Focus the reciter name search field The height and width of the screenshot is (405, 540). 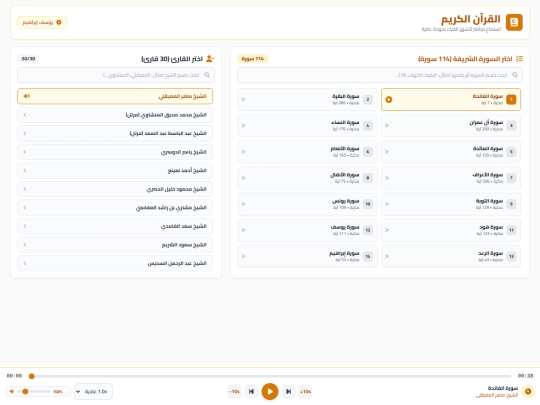116,75
